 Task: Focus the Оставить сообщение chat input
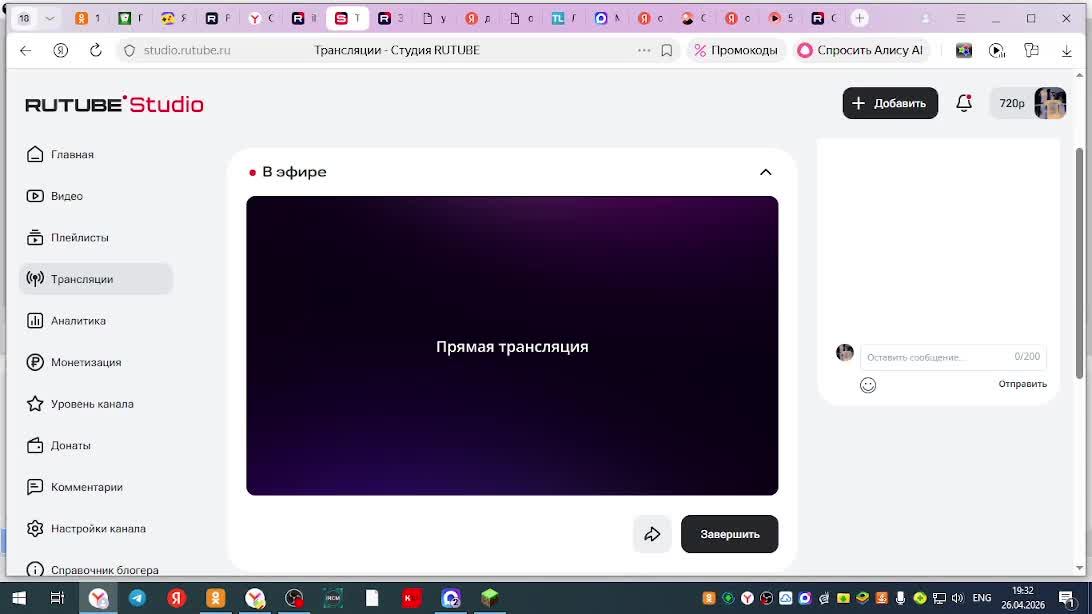pyautogui.click(x=953, y=357)
